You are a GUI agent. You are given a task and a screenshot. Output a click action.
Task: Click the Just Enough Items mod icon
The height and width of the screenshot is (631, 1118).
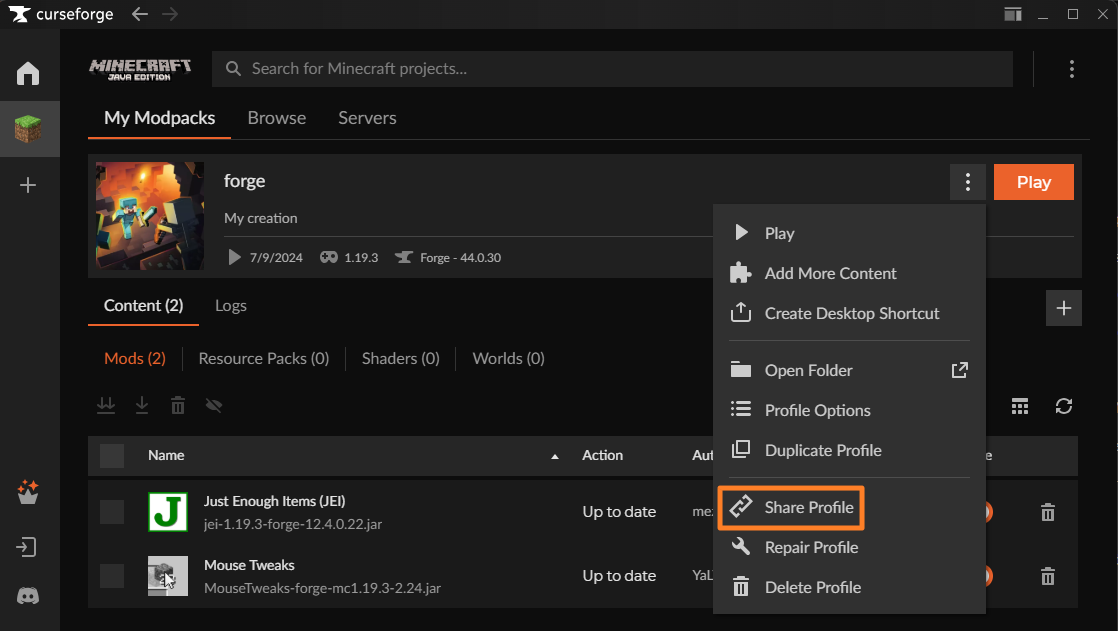[x=168, y=512]
